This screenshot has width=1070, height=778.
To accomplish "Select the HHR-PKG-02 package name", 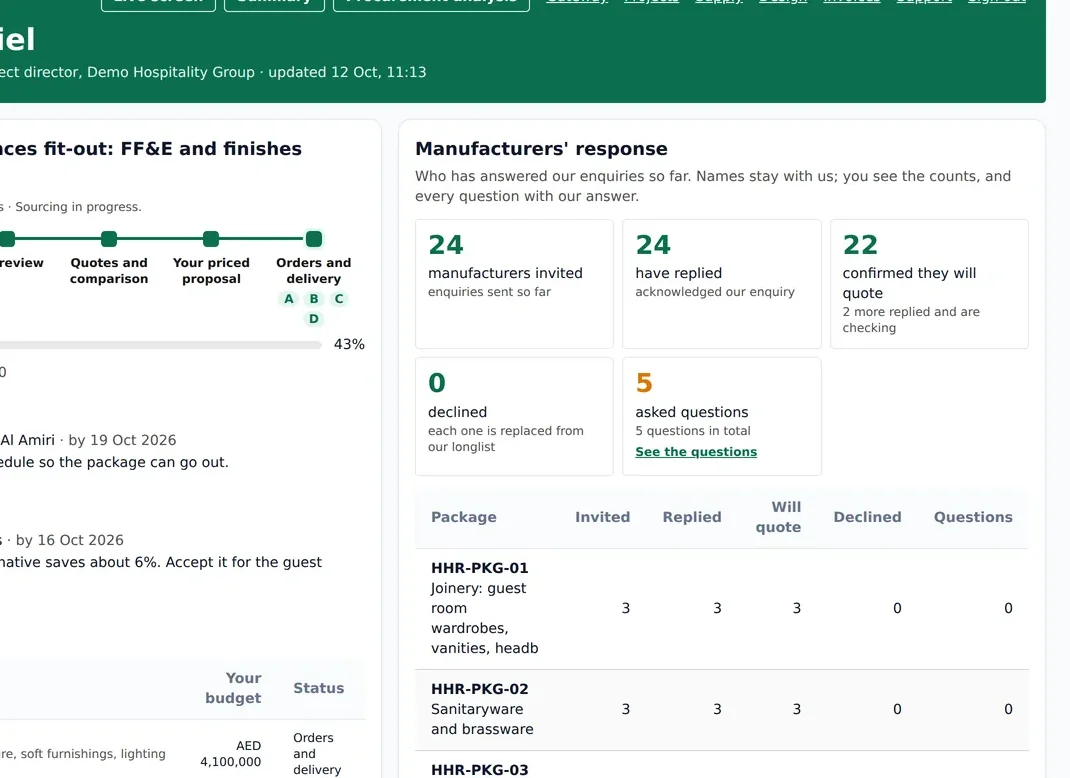I will click(x=480, y=689).
